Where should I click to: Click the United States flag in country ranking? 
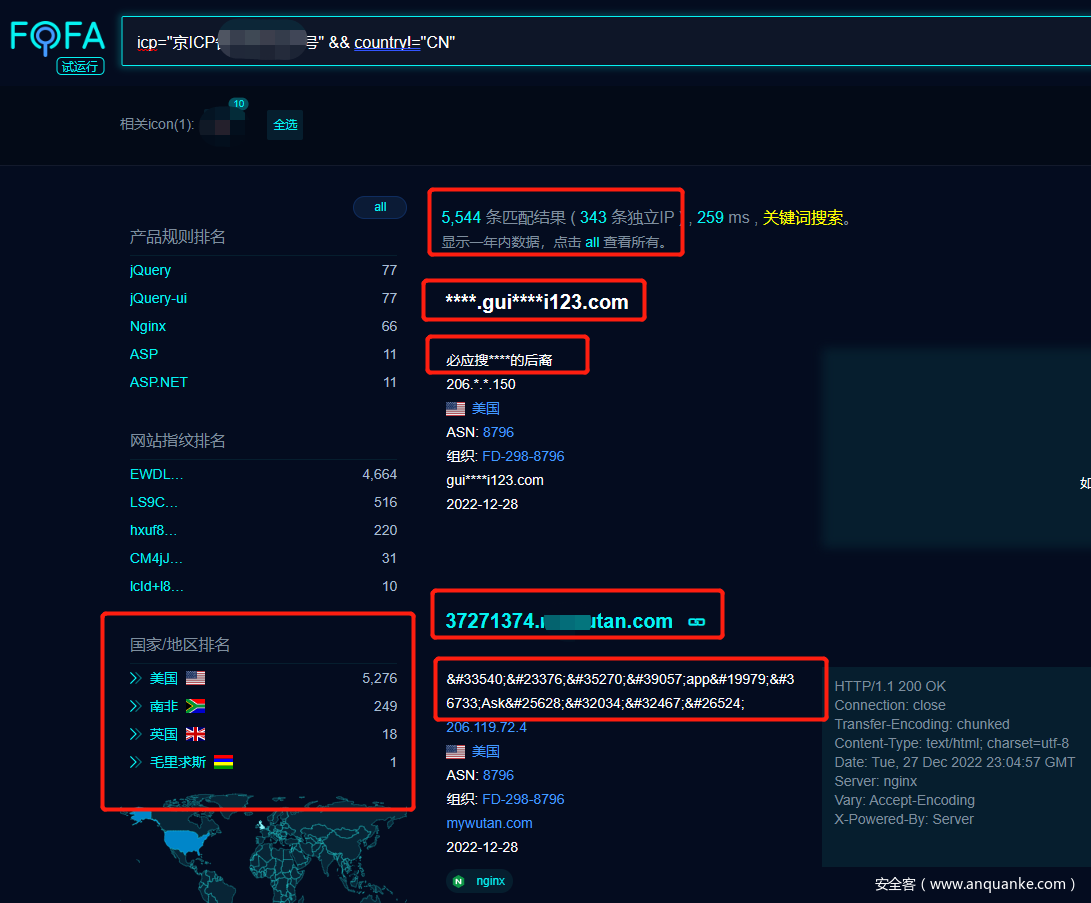click(195, 678)
